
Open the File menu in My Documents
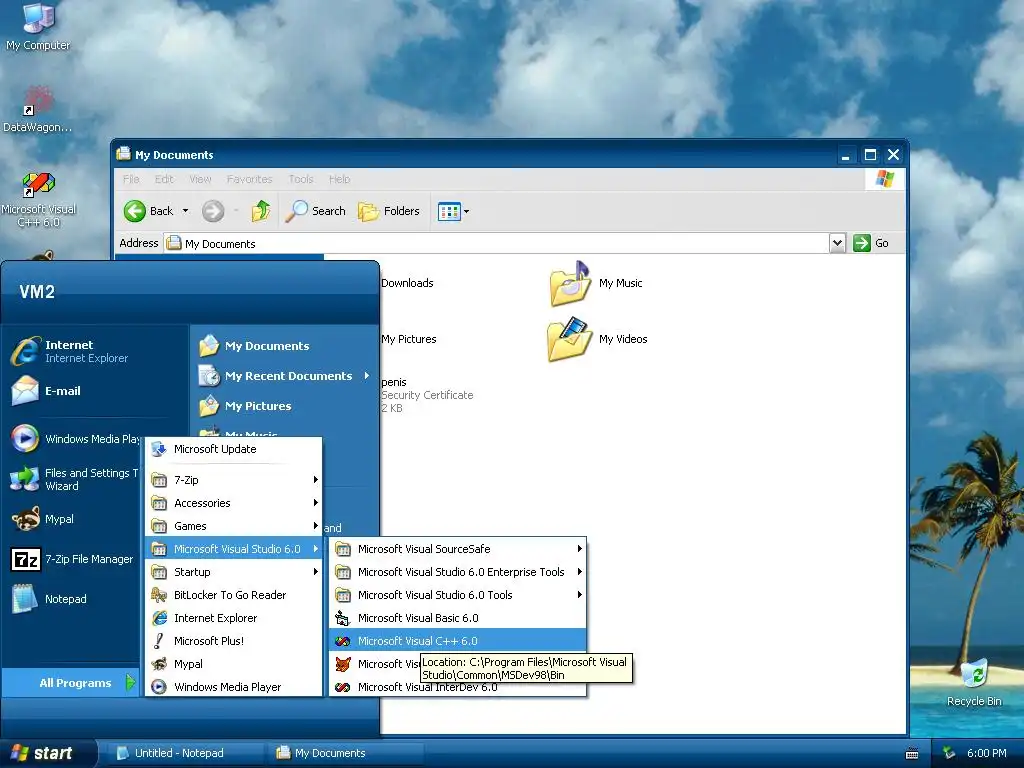[131, 179]
